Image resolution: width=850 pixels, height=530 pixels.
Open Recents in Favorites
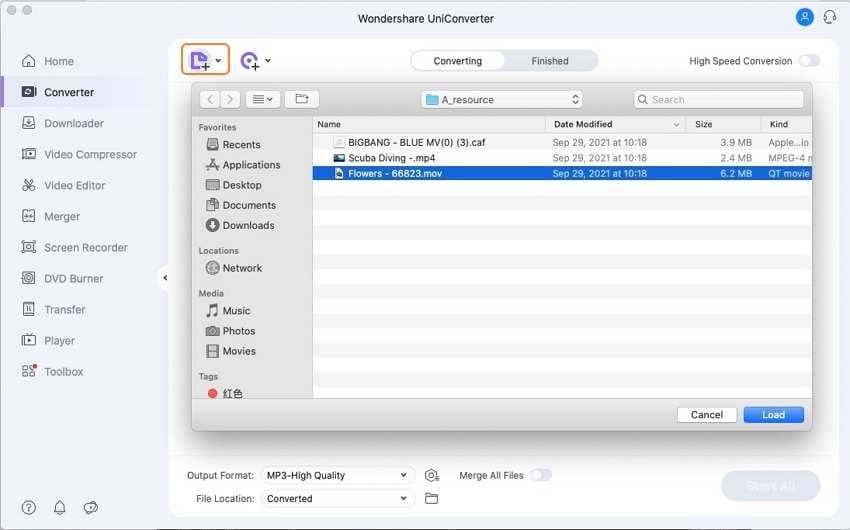(x=234, y=145)
